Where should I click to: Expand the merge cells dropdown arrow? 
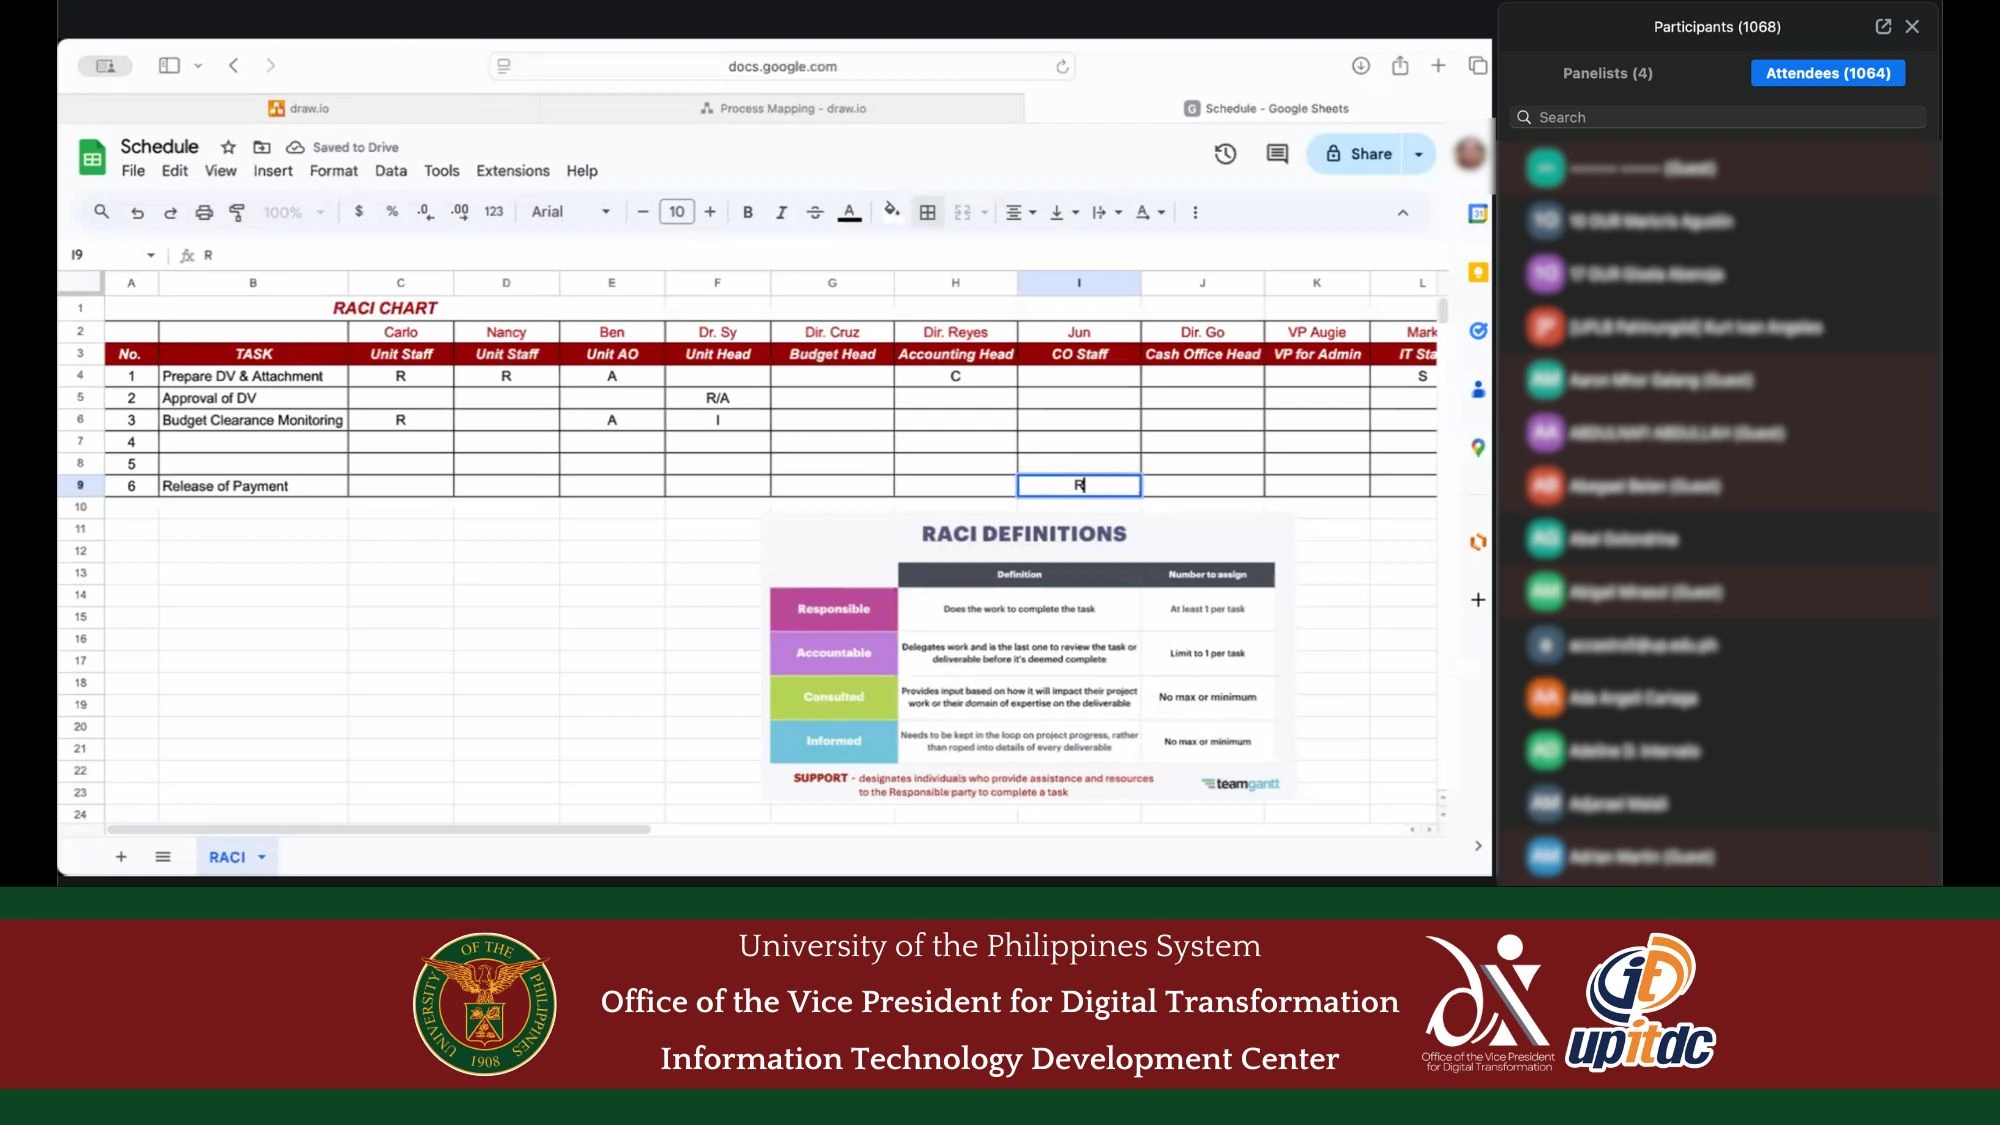(x=985, y=212)
